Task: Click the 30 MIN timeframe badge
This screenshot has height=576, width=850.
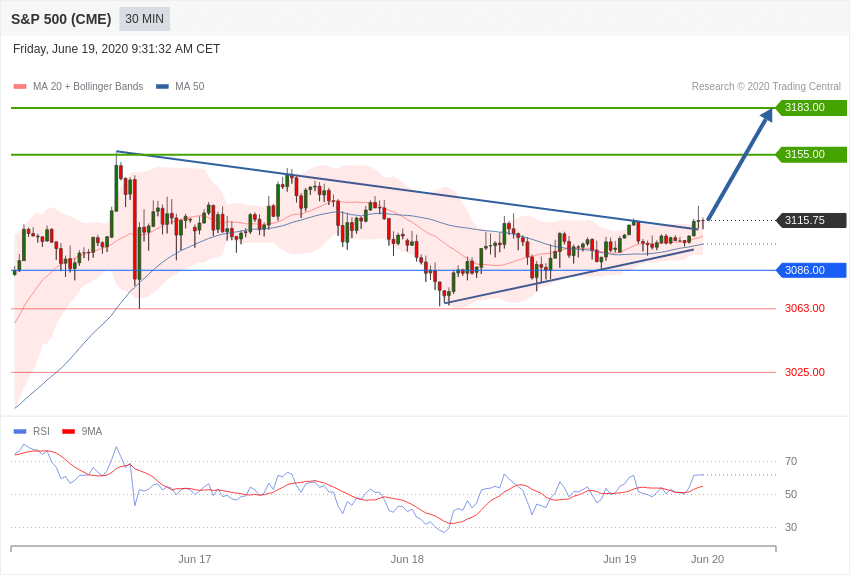Action: tap(144, 19)
